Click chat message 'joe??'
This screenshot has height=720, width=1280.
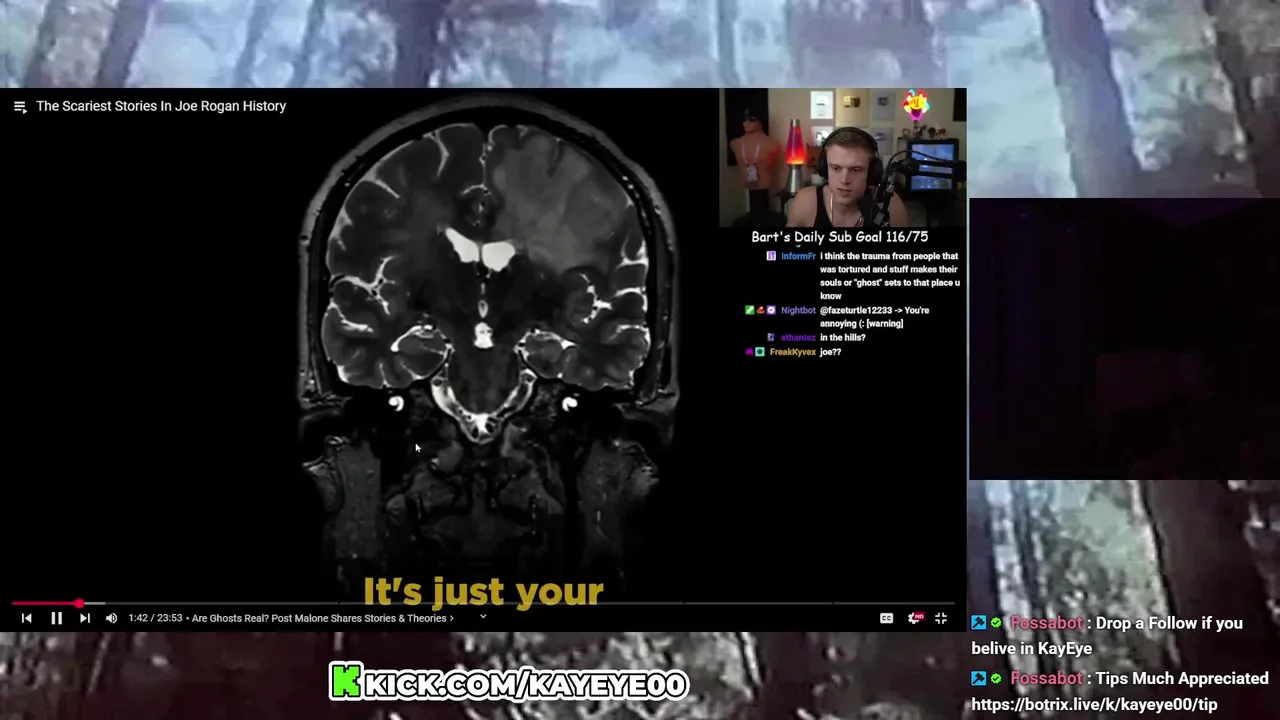point(830,352)
